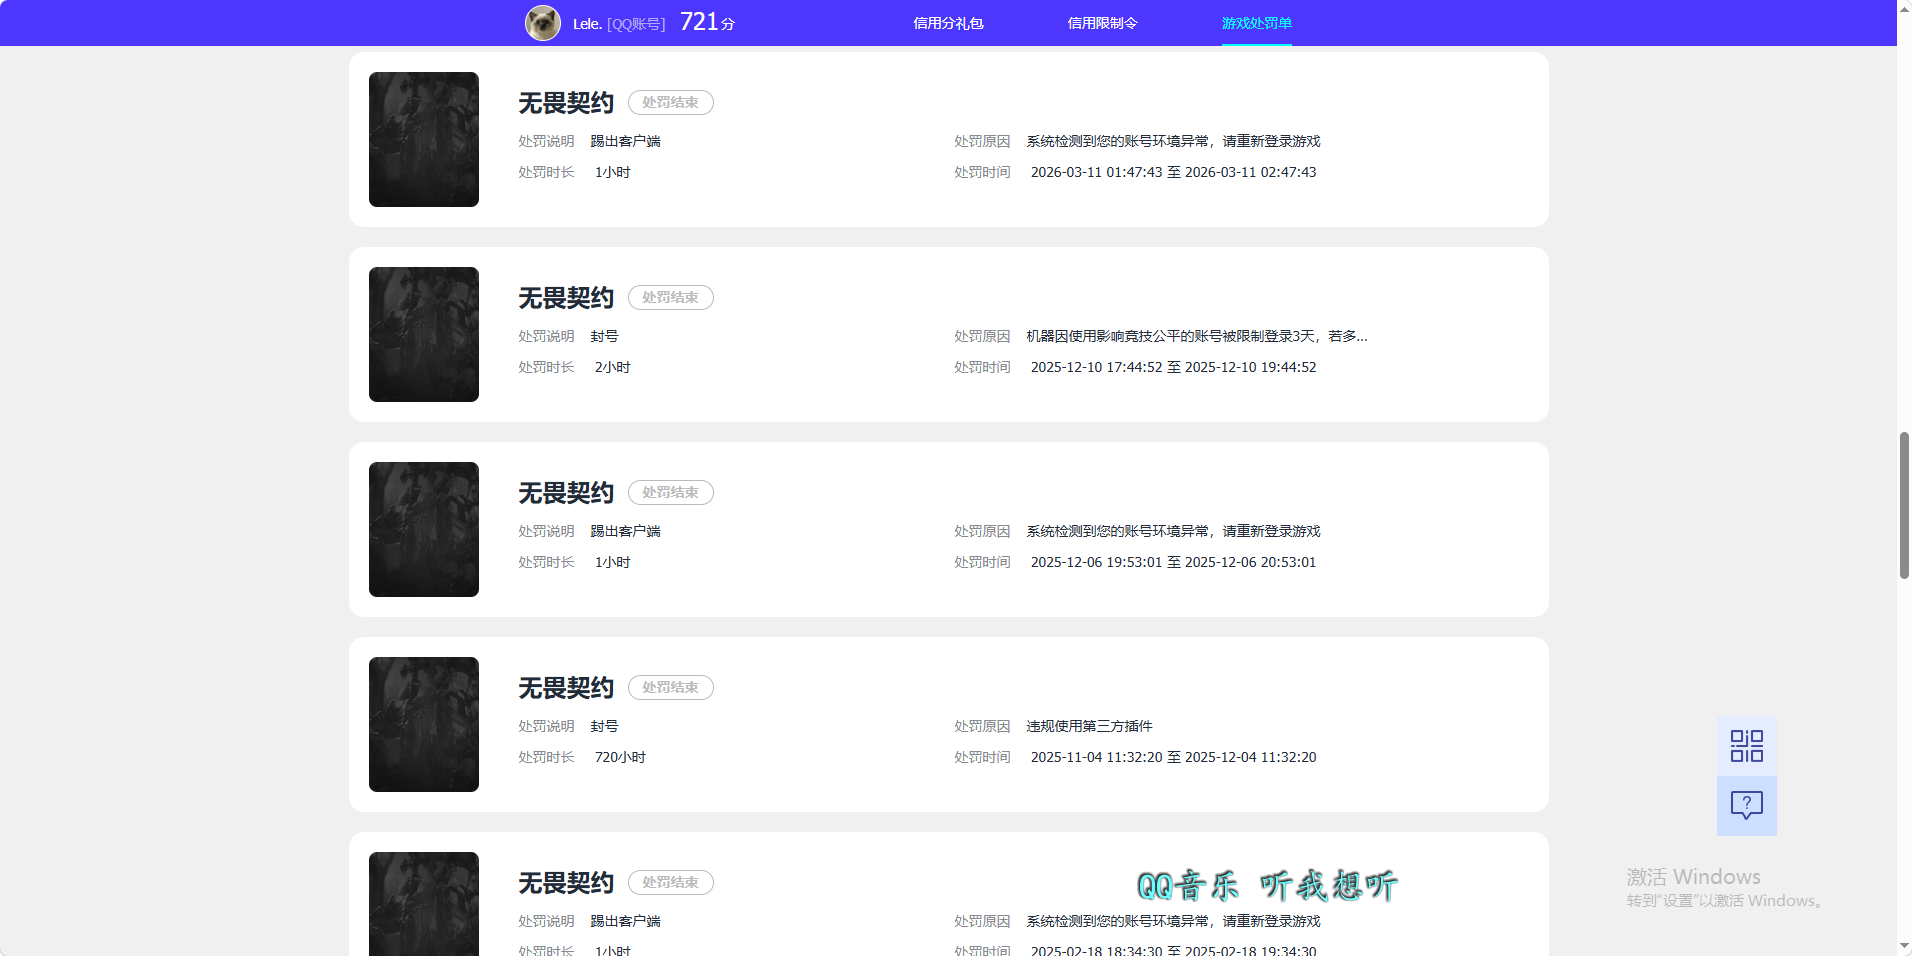Open the question mark feedback icon
This screenshot has width=1912, height=956.
[x=1745, y=805]
